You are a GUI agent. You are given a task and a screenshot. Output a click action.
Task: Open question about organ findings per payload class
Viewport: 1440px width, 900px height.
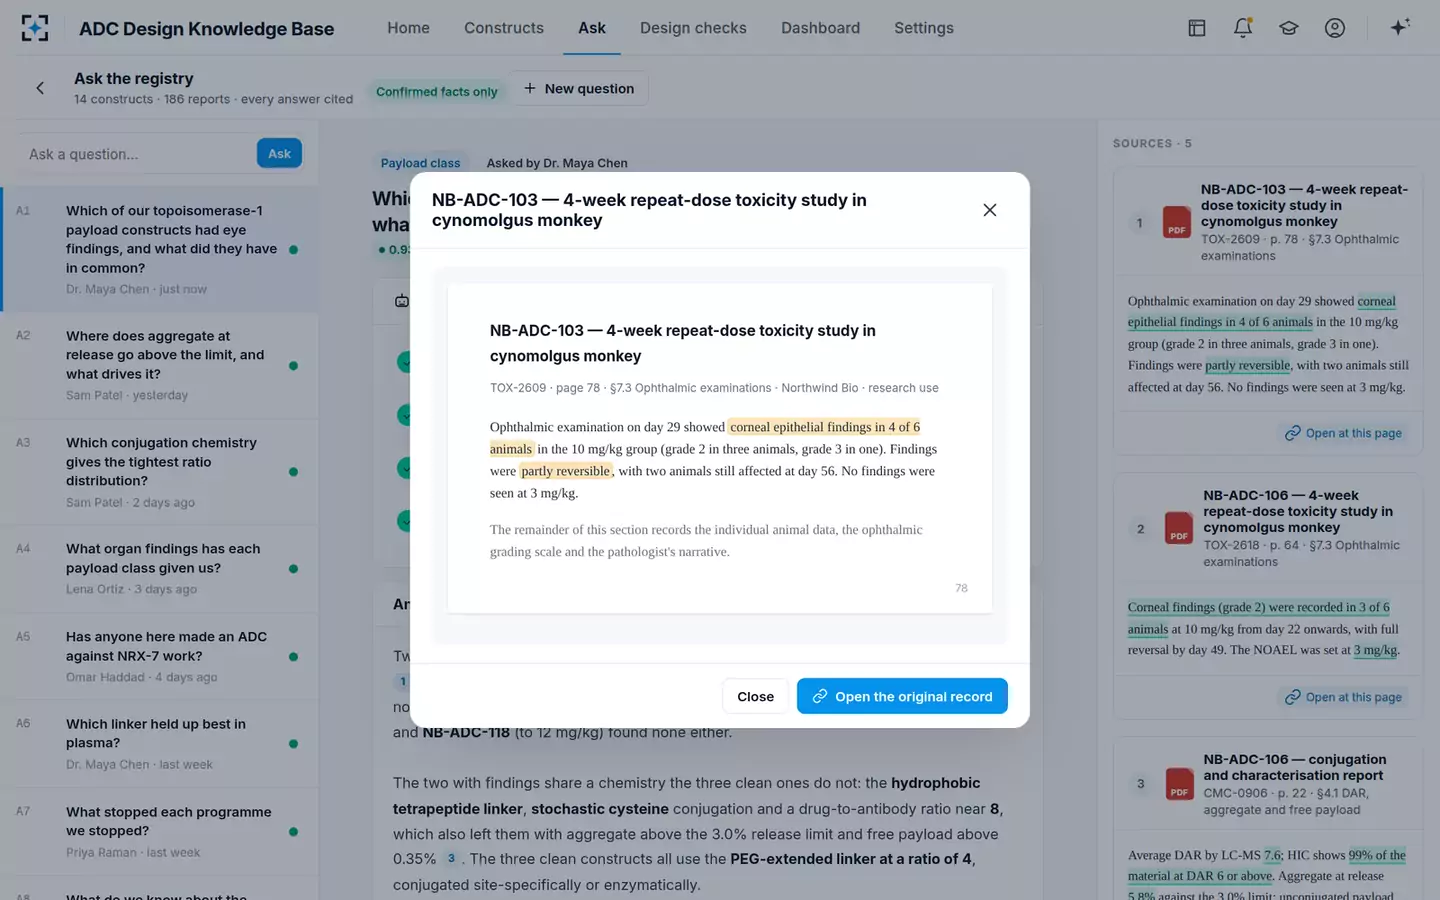tap(160, 568)
